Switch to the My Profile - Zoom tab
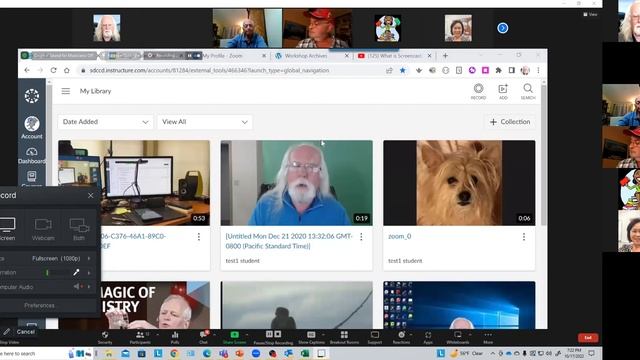 click(x=229, y=56)
